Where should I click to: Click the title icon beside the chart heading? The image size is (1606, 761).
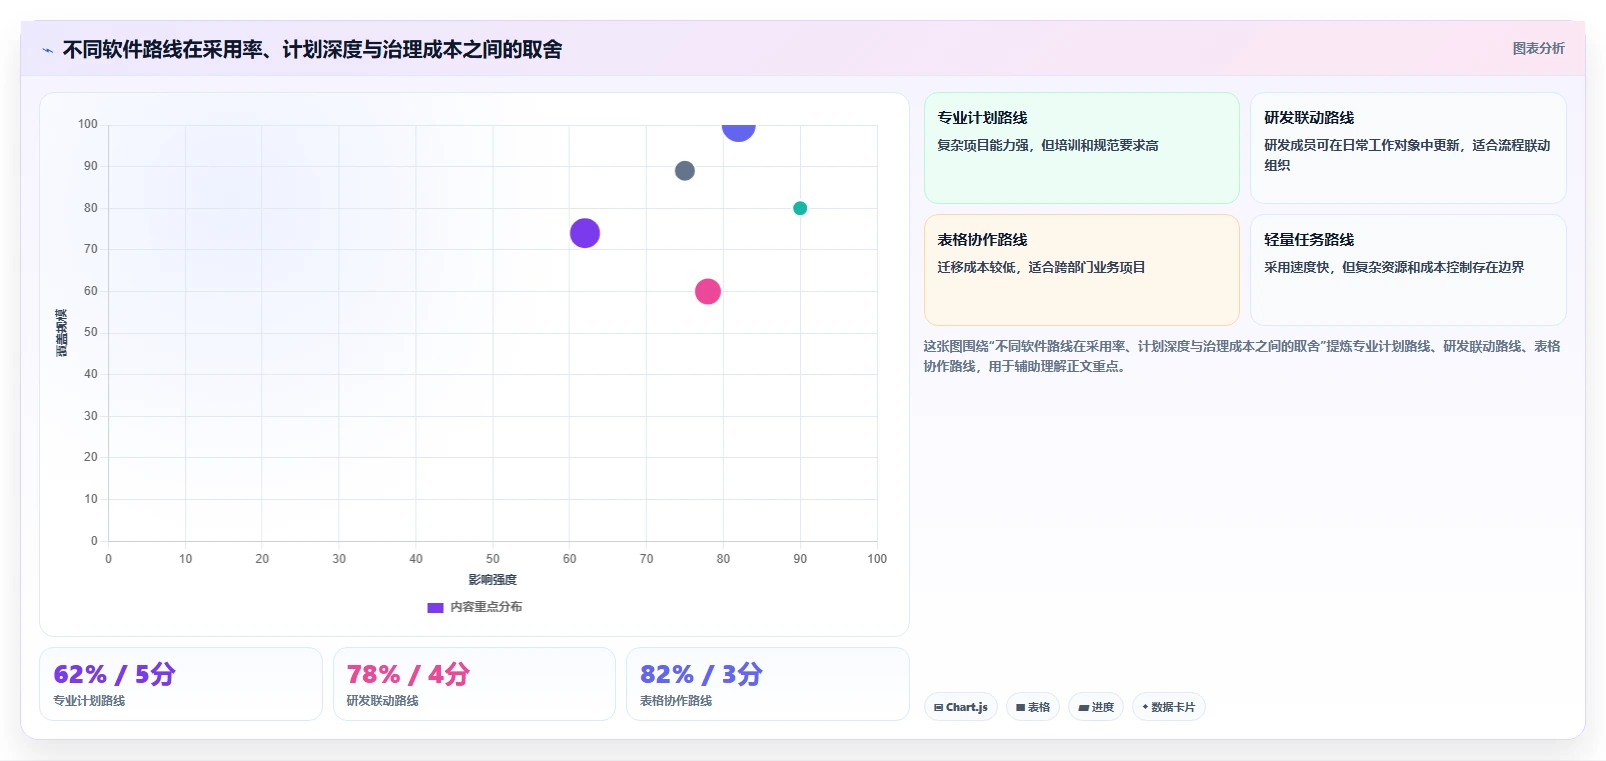47,50
